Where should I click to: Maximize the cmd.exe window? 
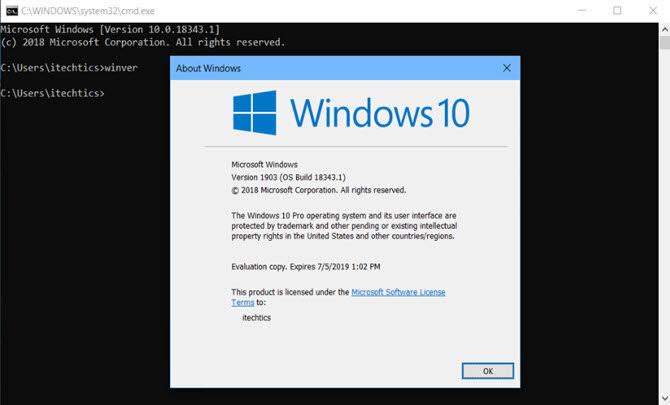[x=617, y=10]
